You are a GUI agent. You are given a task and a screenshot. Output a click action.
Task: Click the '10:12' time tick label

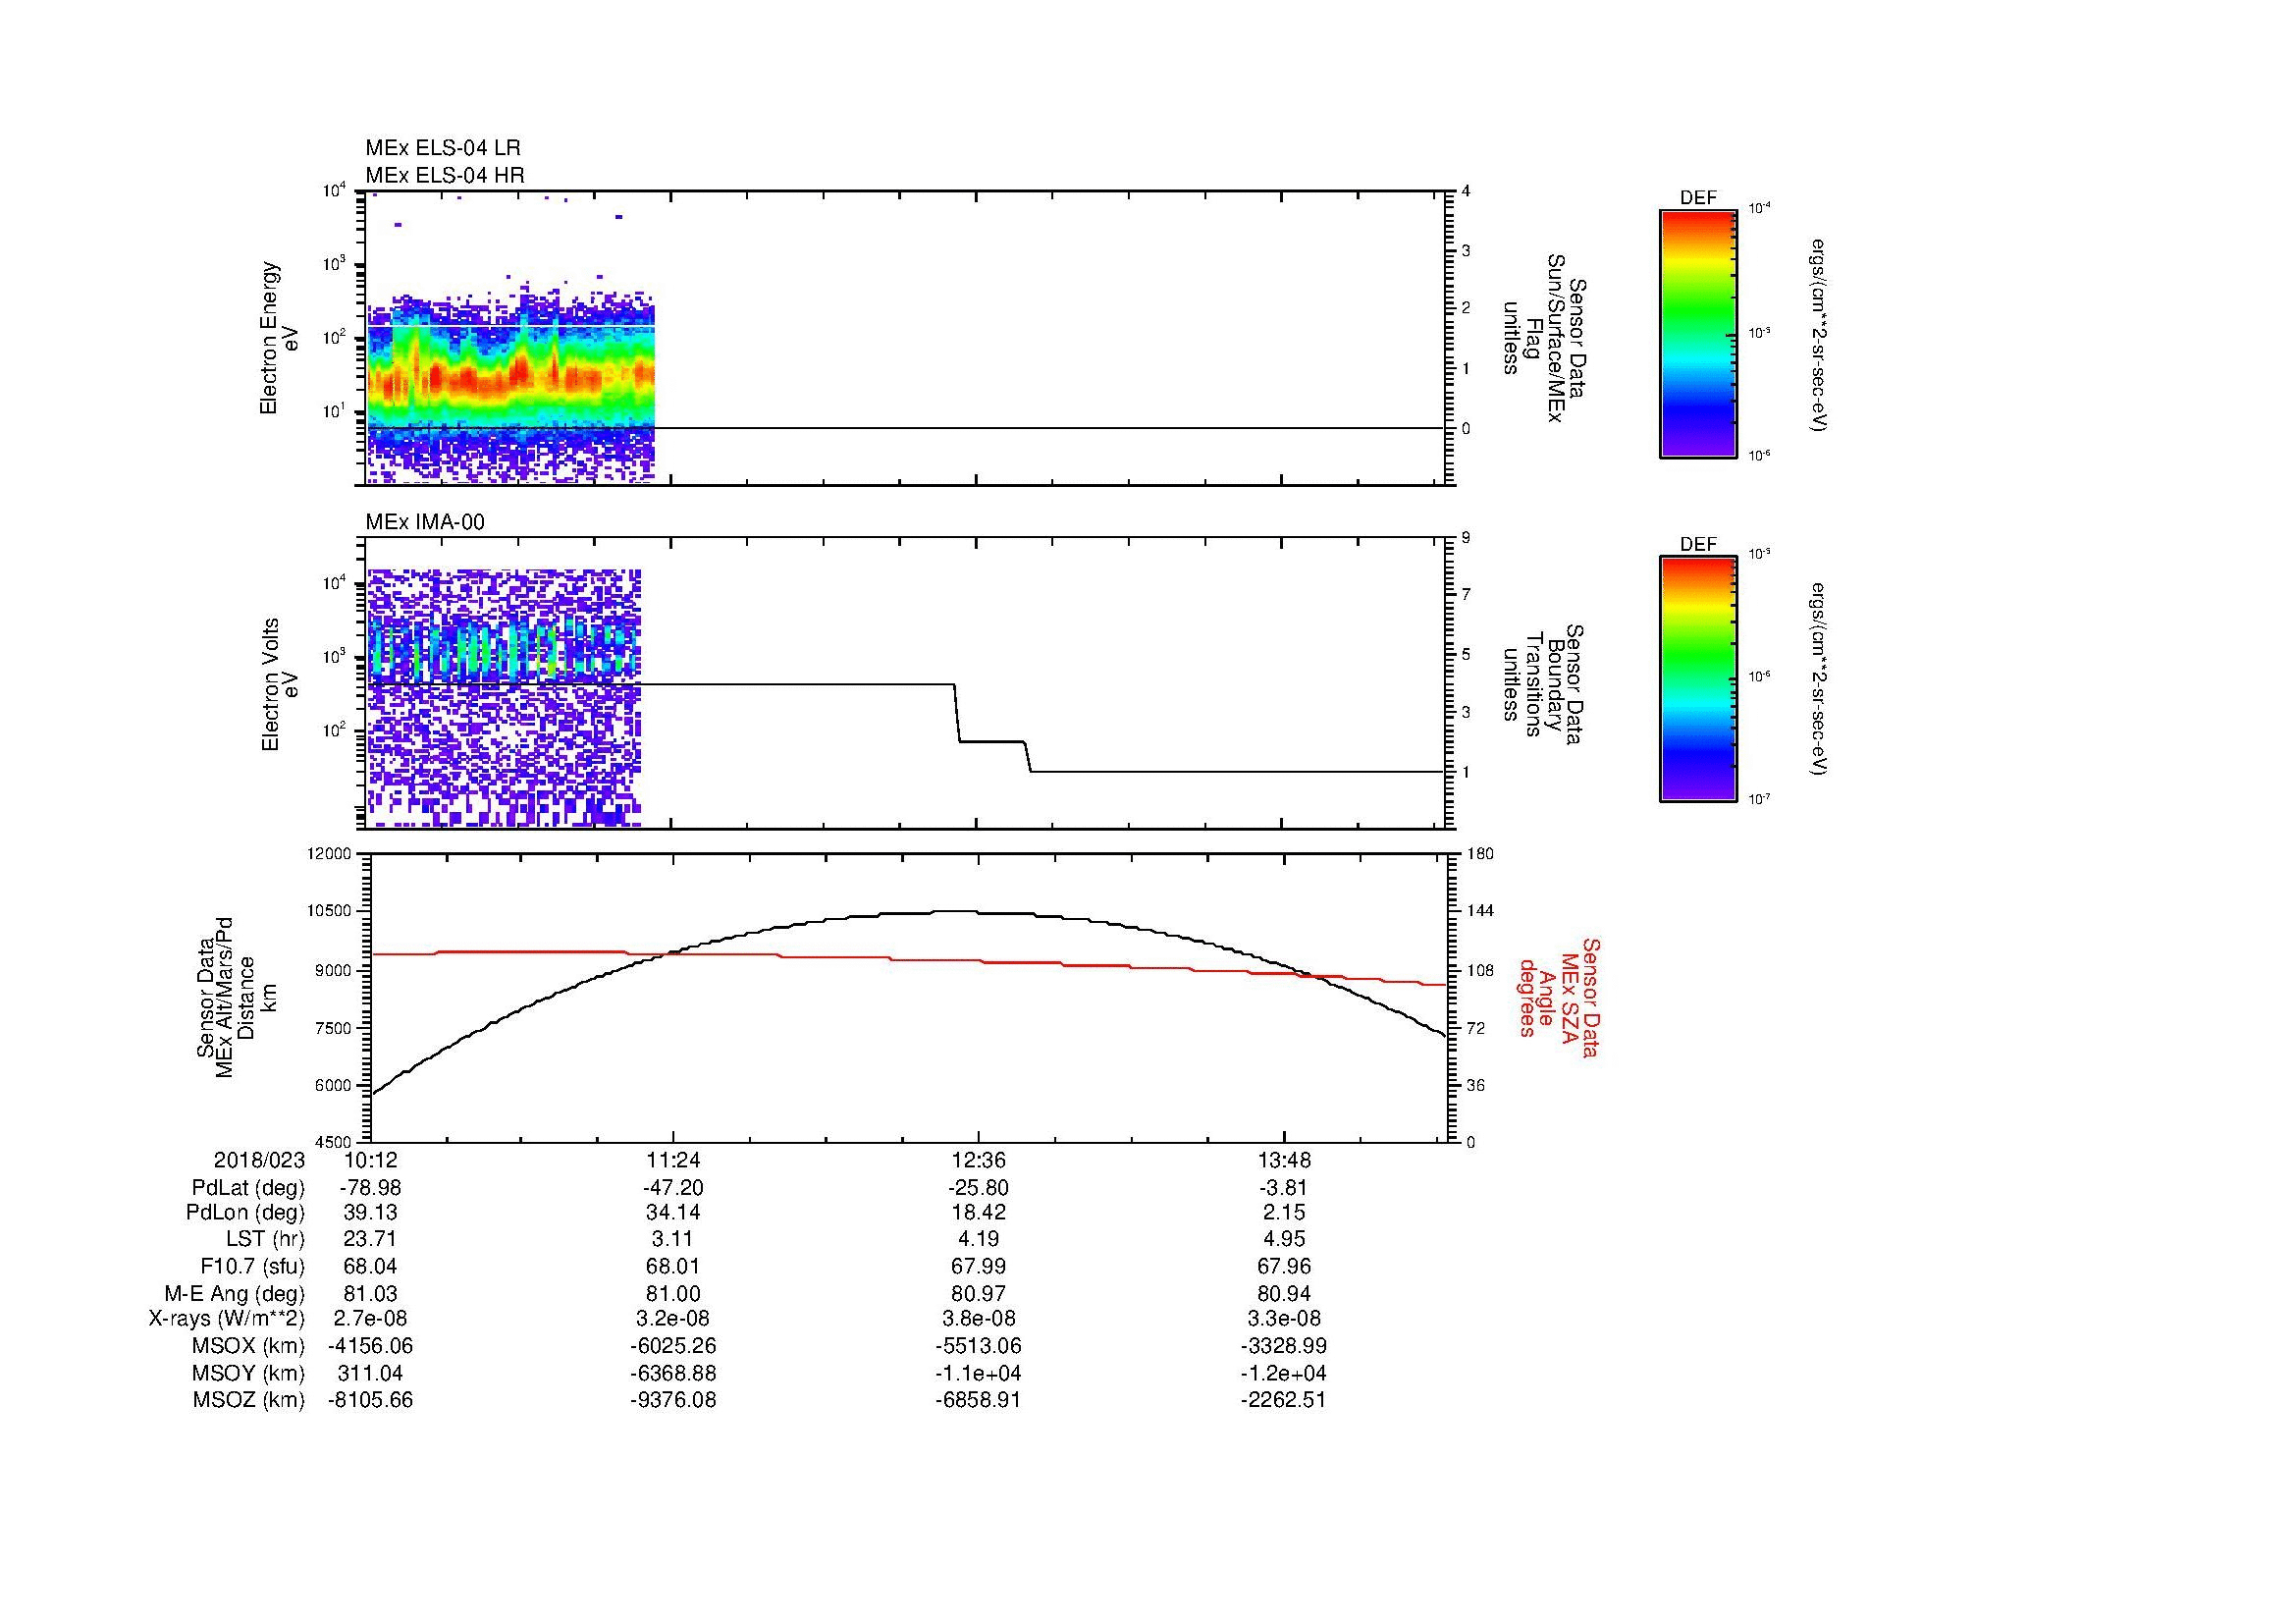371,1160
